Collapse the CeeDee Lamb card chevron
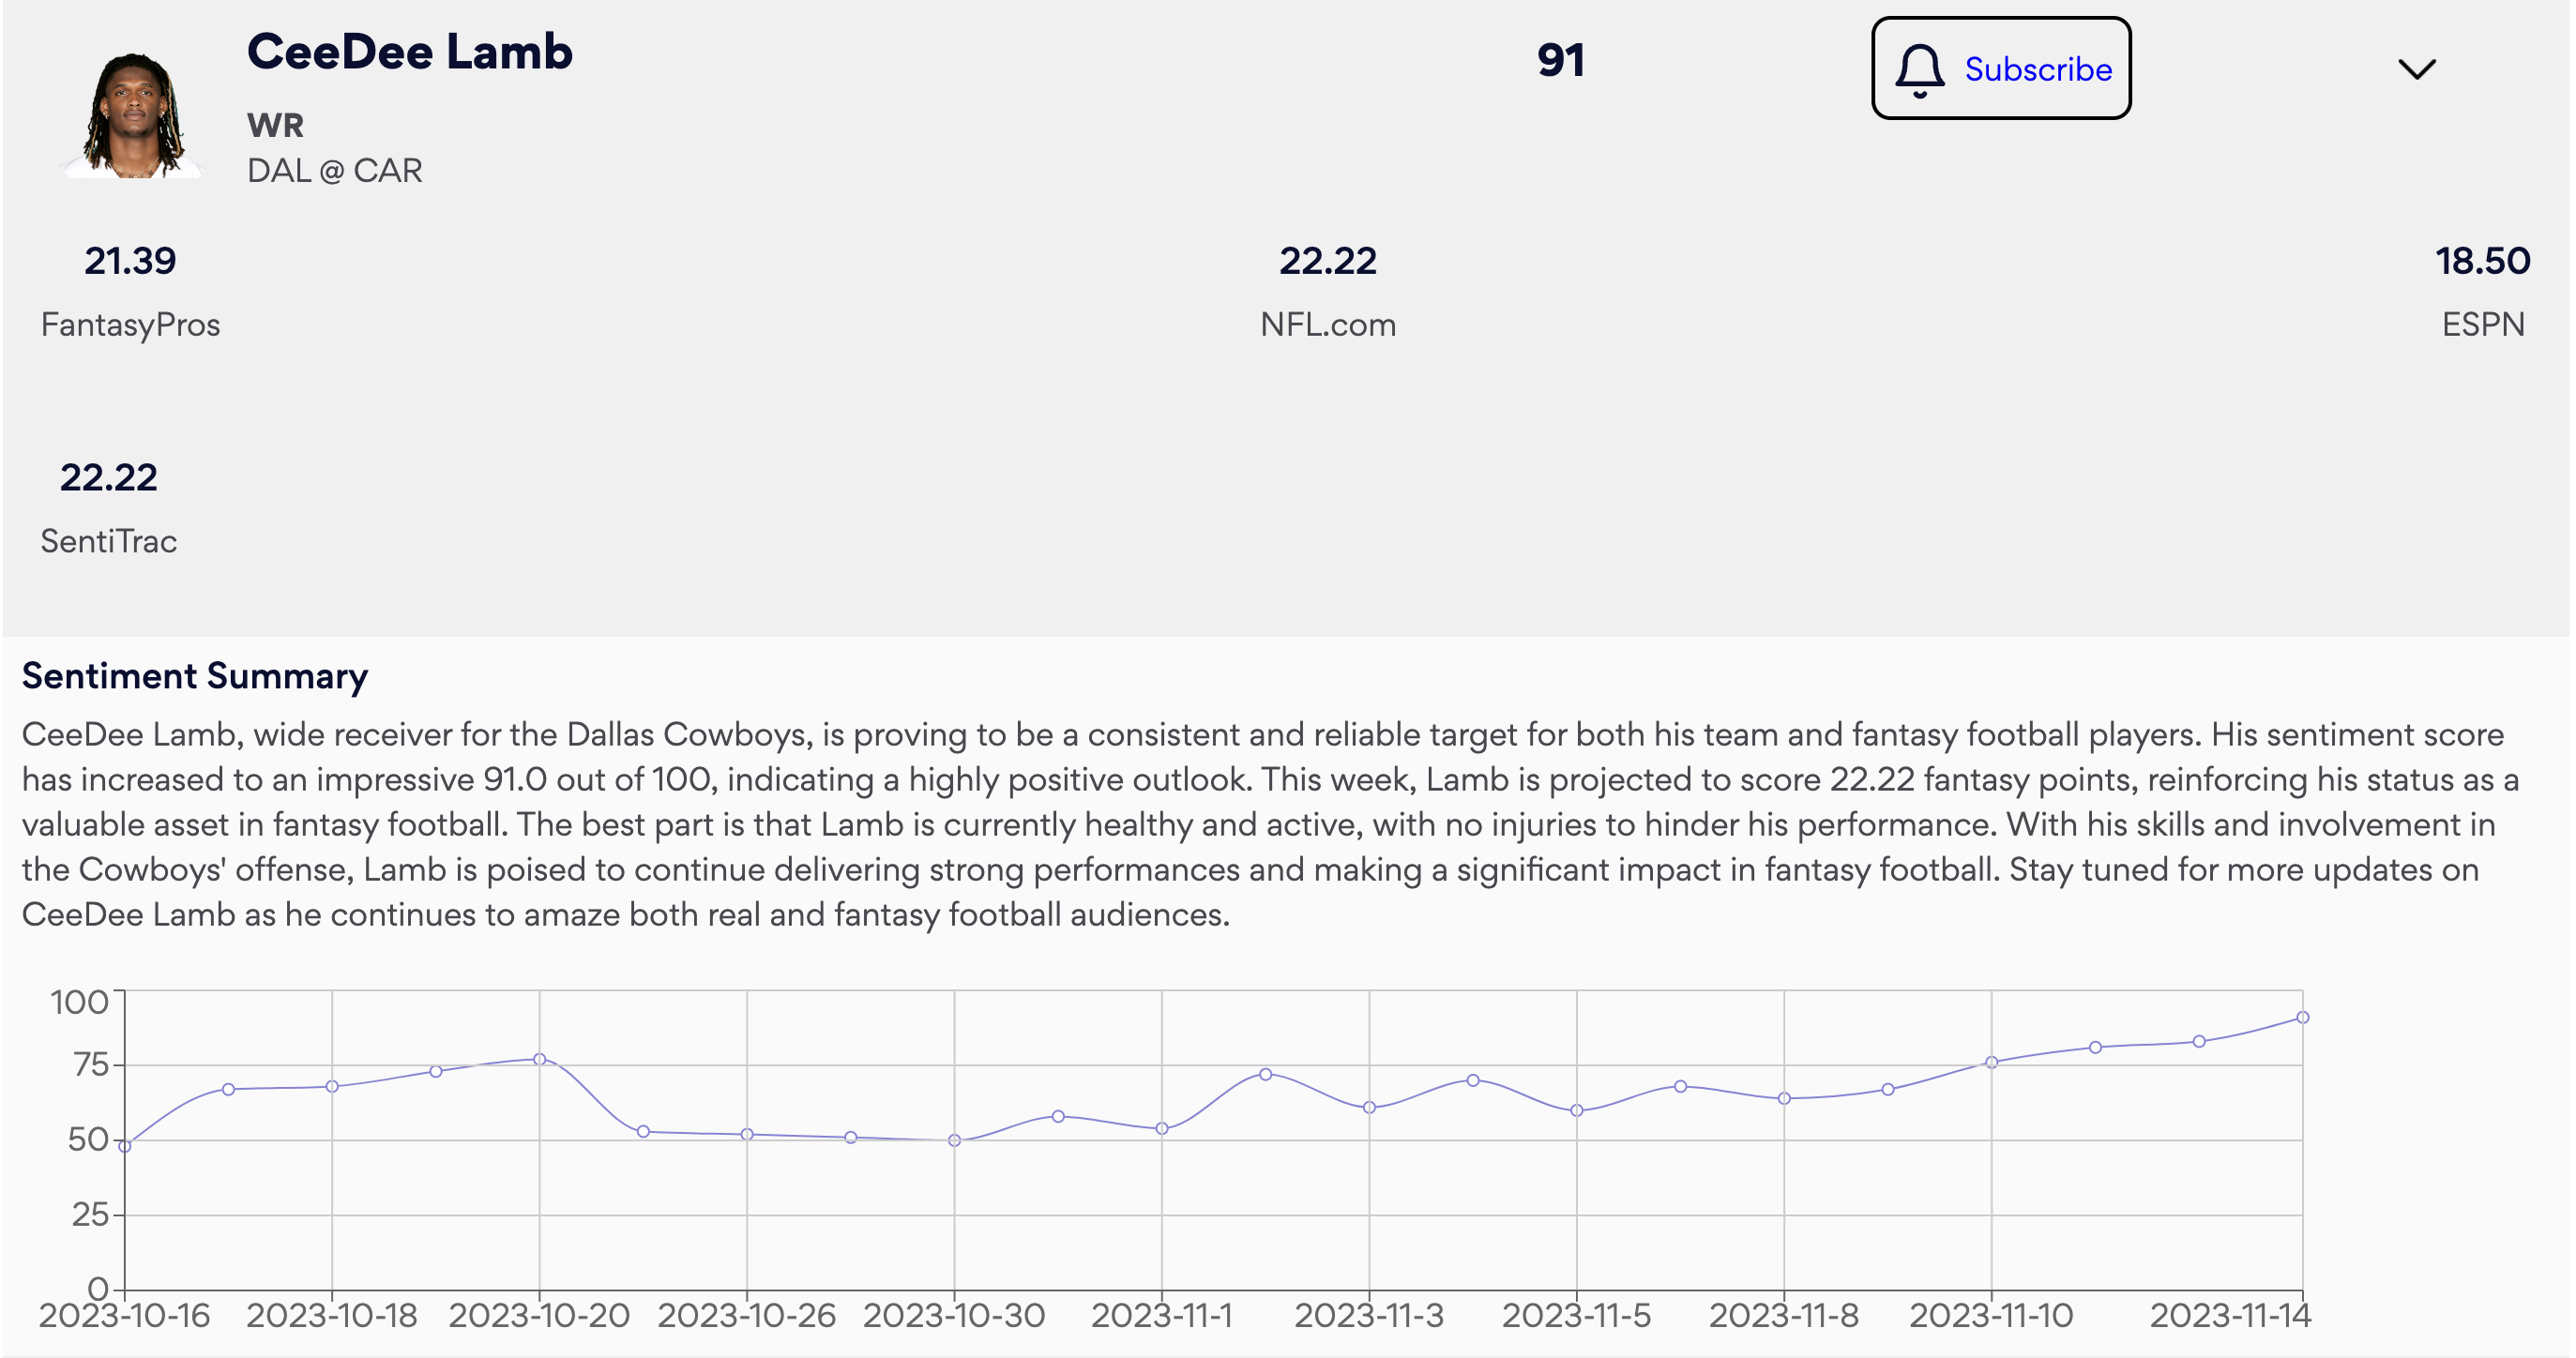Image resolution: width=2576 pixels, height=1358 pixels. tap(2416, 69)
